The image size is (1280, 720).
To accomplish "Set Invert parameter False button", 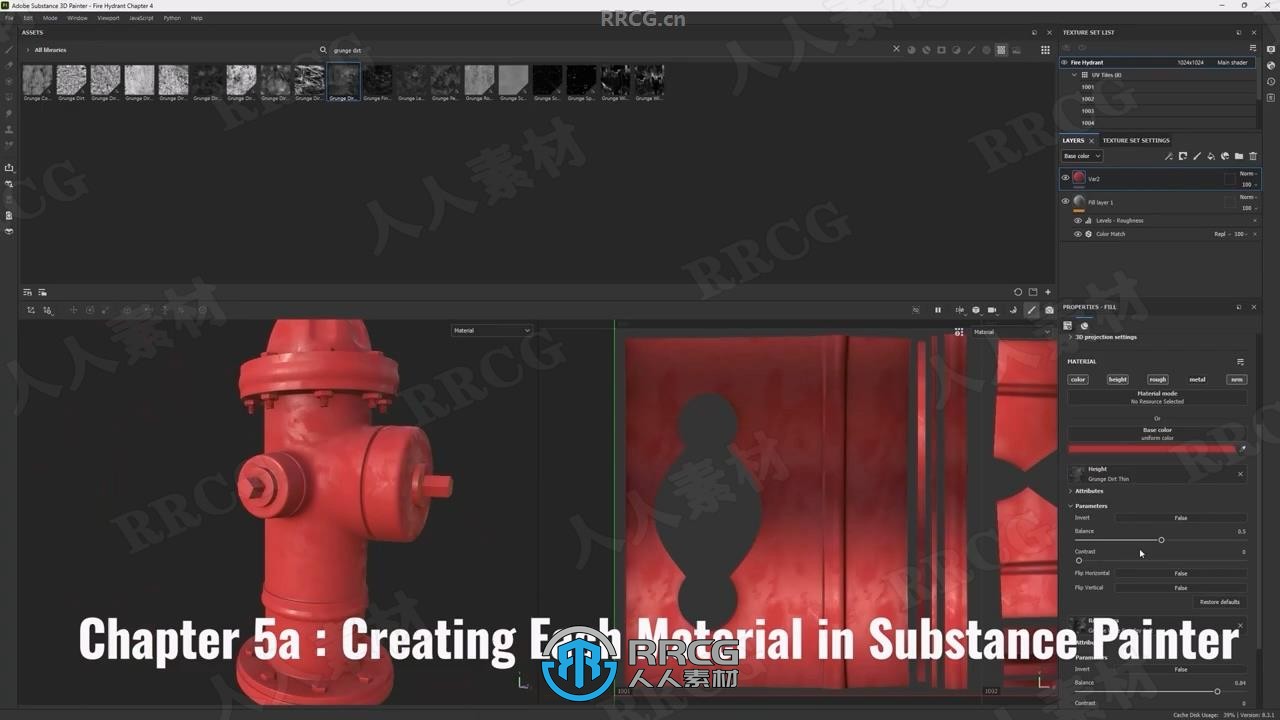I will tap(1181, 518).
